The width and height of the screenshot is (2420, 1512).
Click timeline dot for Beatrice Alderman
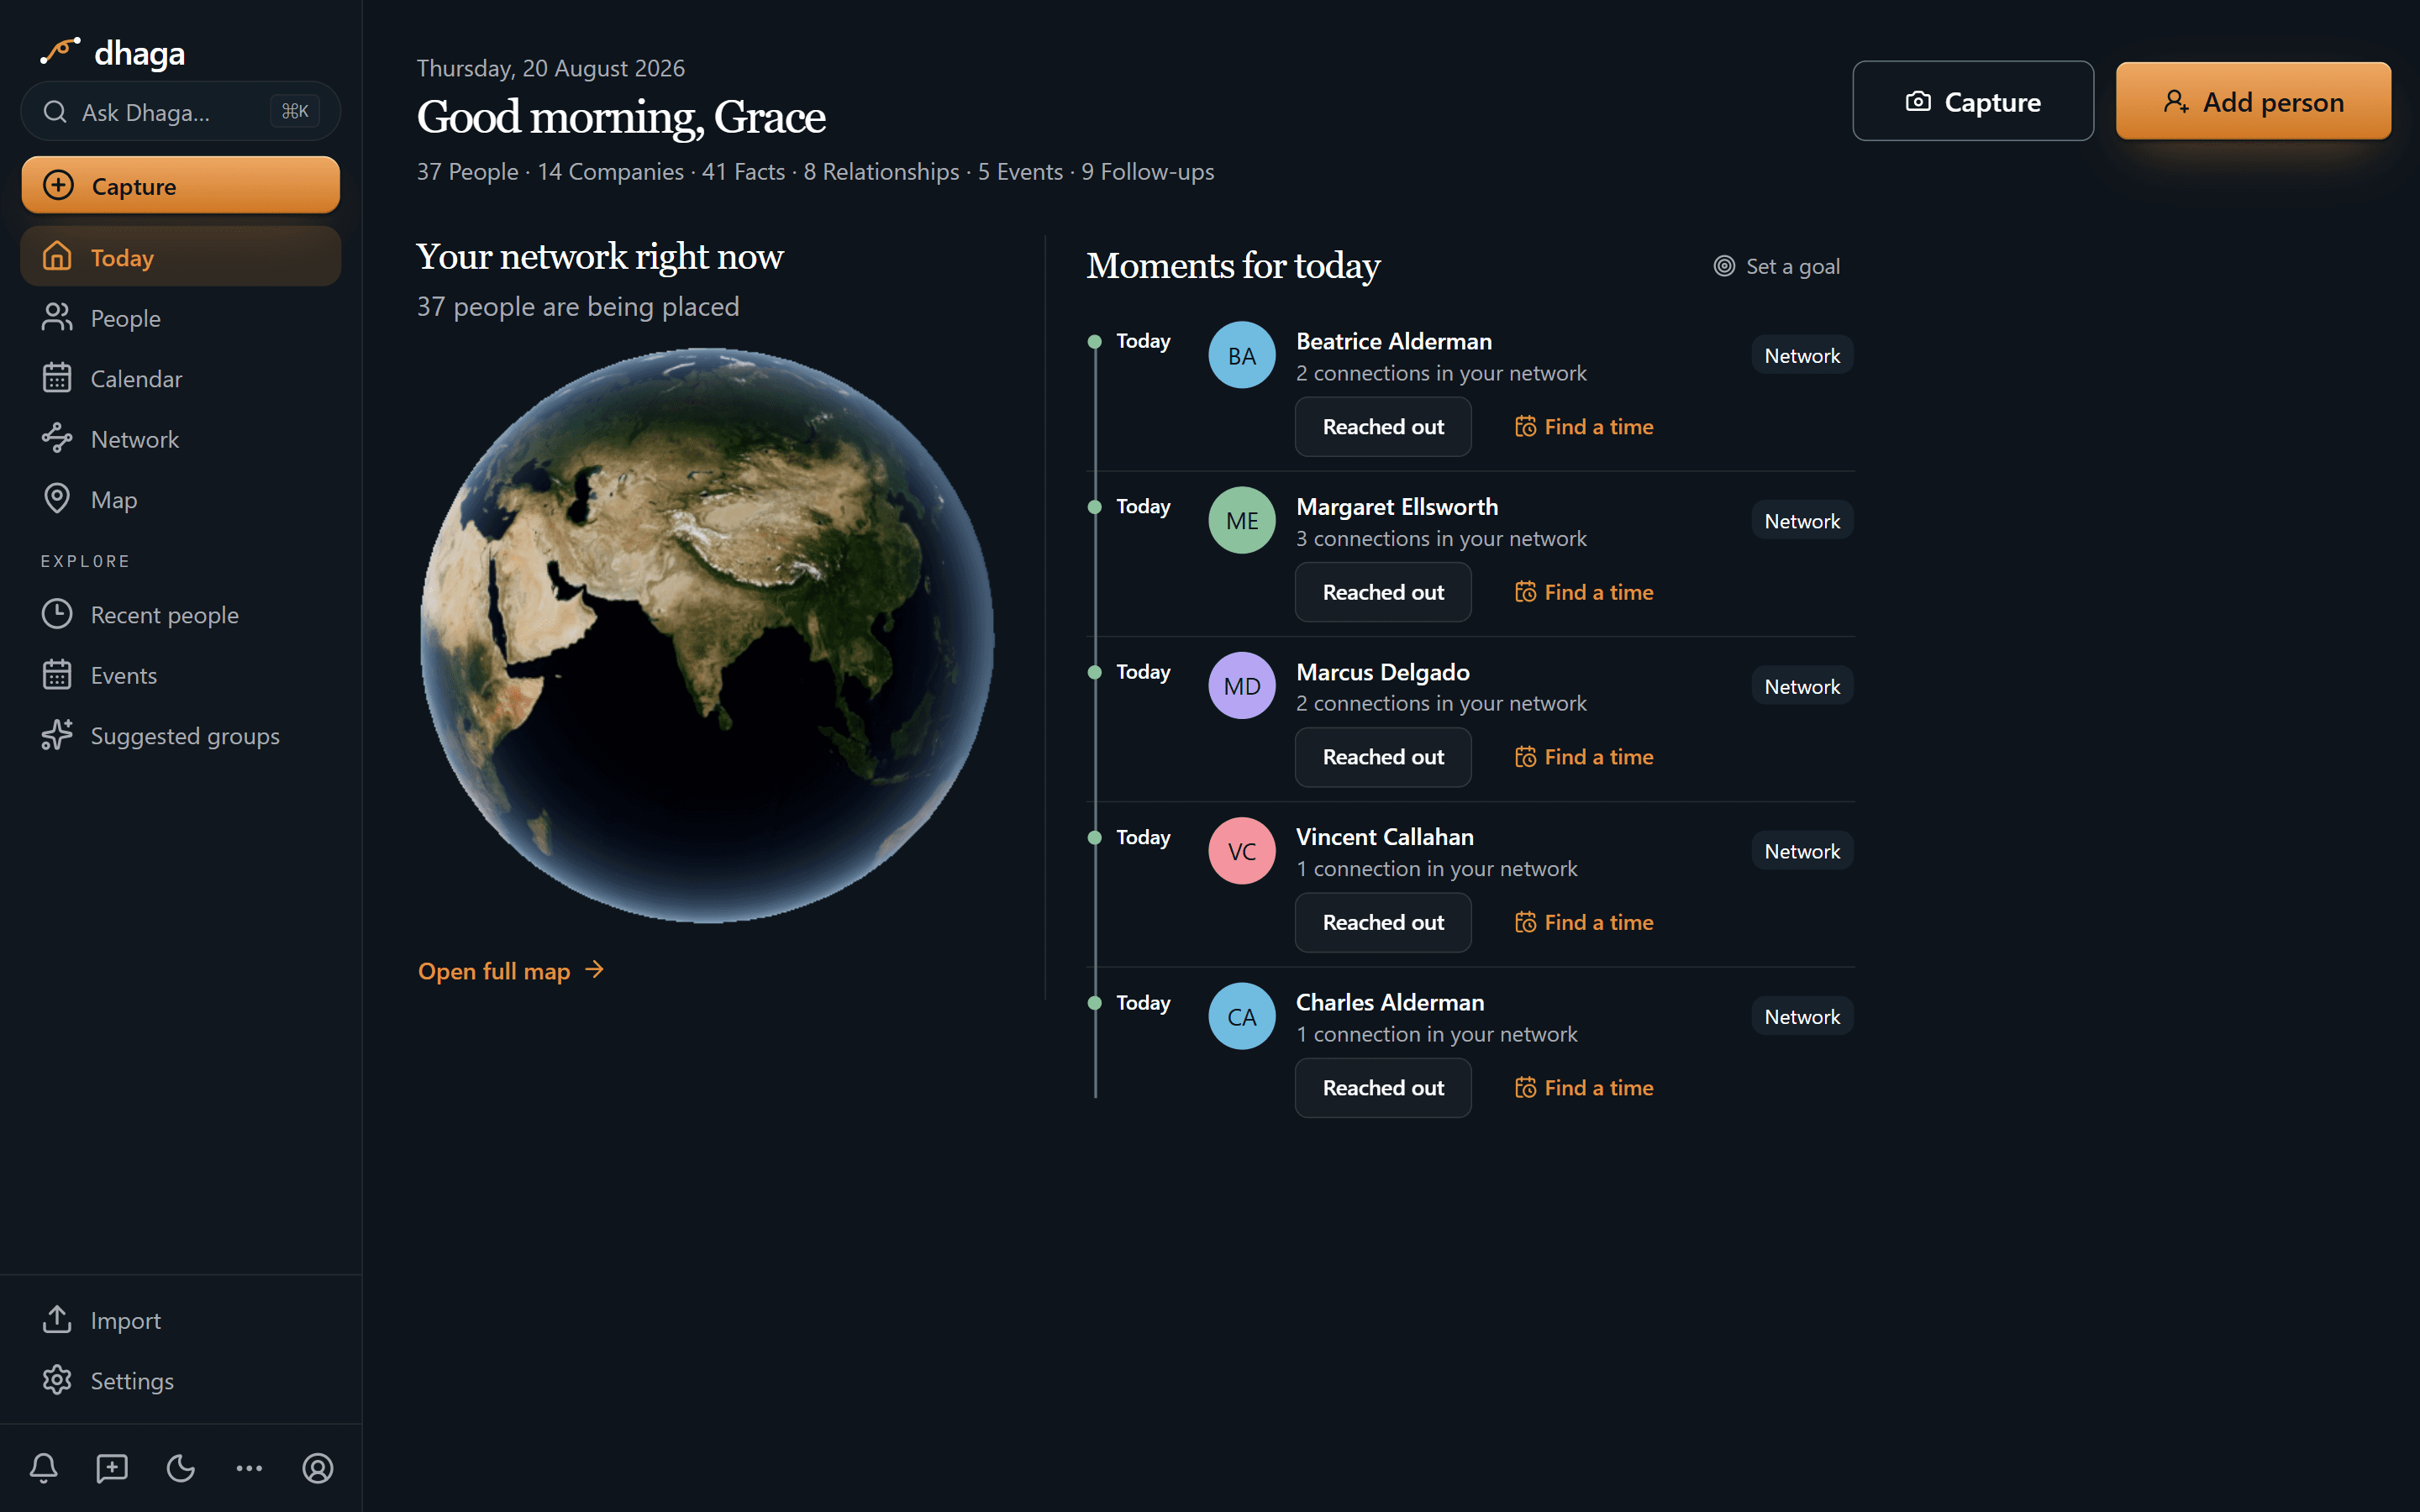coord(1095,341)
